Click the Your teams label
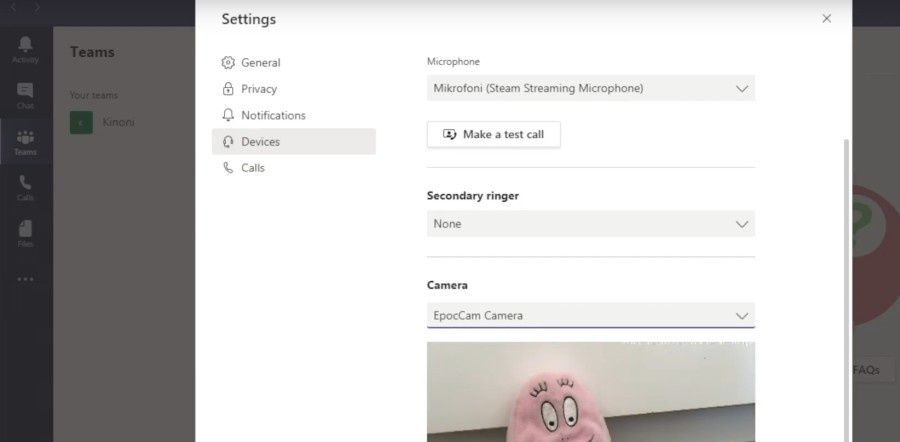The width and height of the screenshot is (900, 442). (94, 95)
